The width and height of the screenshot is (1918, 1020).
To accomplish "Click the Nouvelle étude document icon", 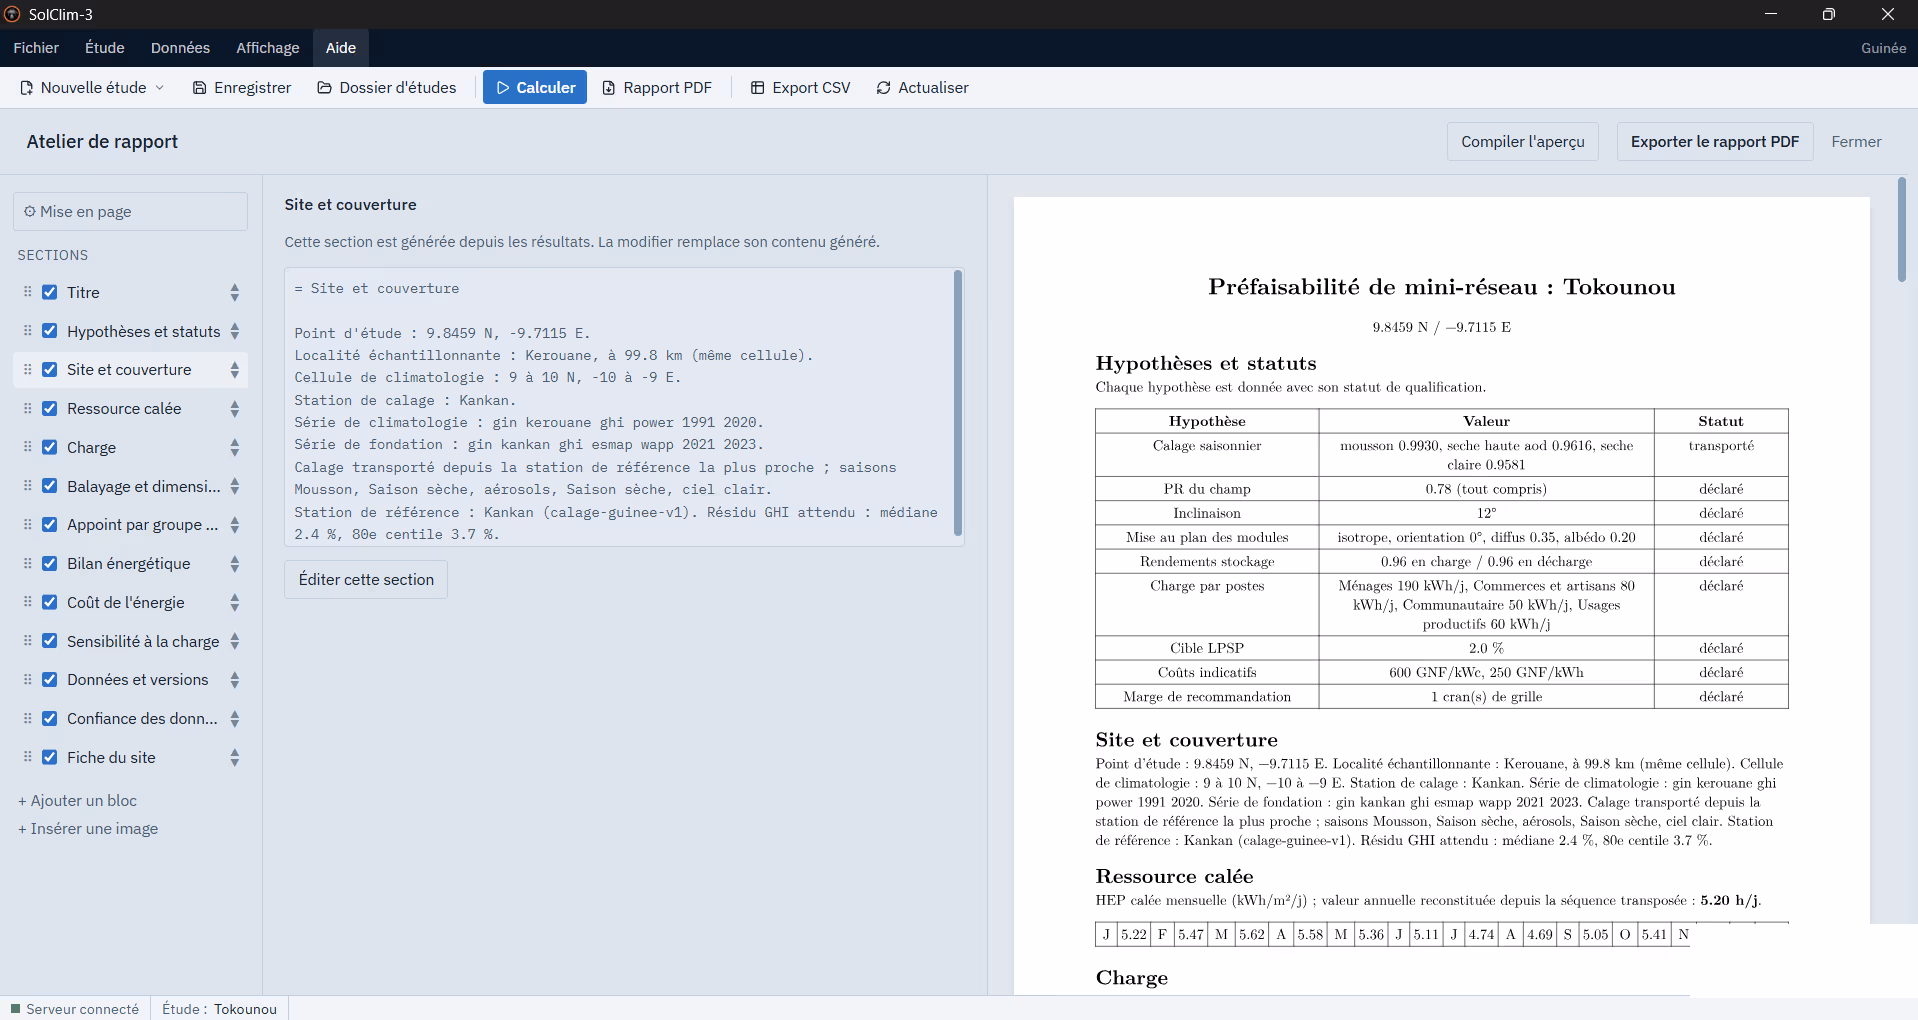I will 27,88.
